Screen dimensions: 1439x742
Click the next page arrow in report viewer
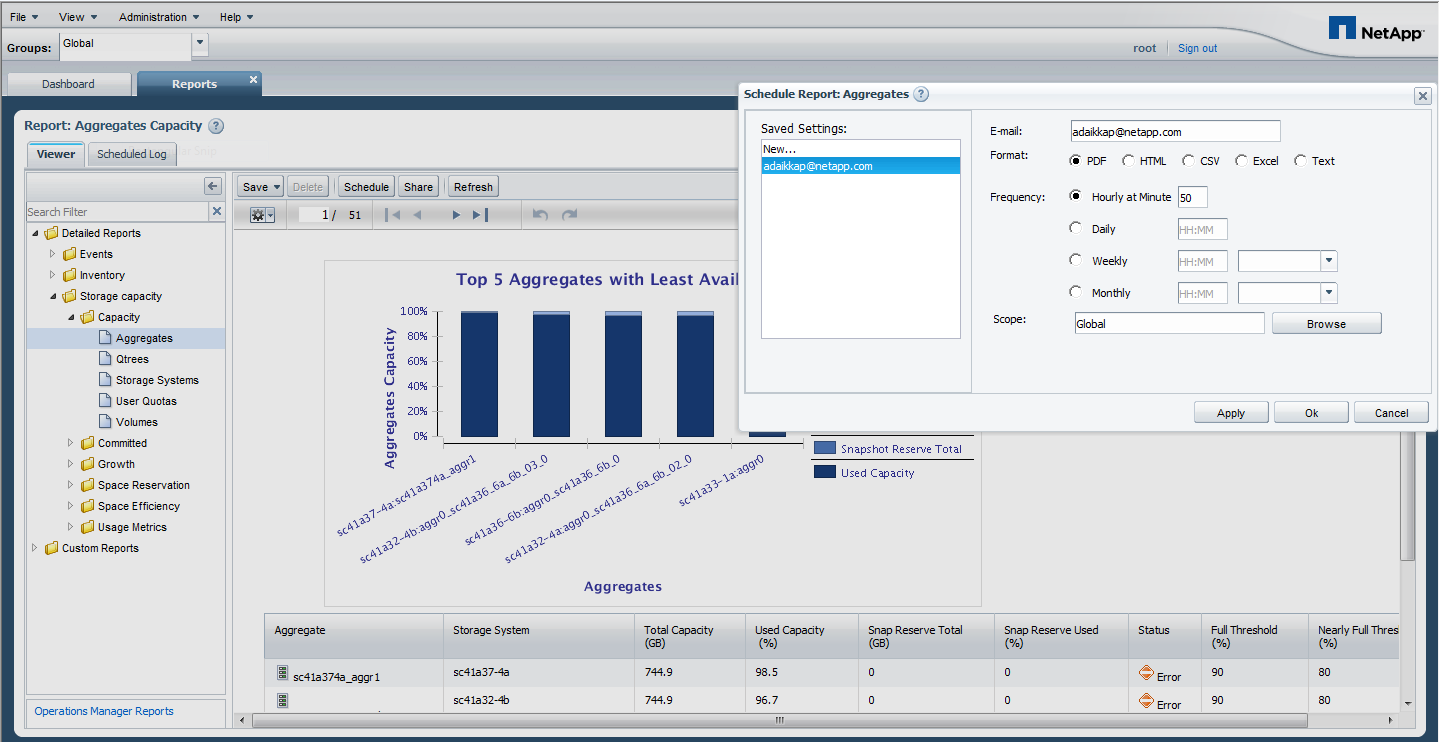click(x=456, y=215)
